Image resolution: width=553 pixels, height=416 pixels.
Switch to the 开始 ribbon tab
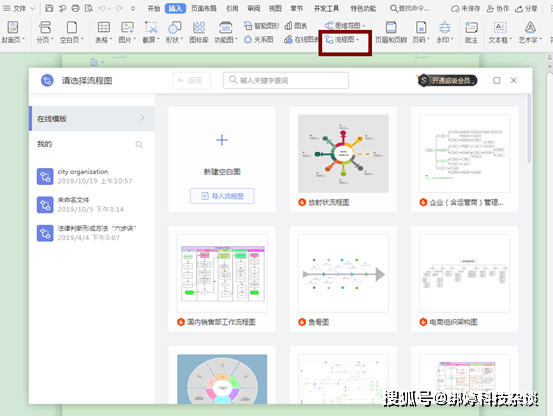point(154,8)
